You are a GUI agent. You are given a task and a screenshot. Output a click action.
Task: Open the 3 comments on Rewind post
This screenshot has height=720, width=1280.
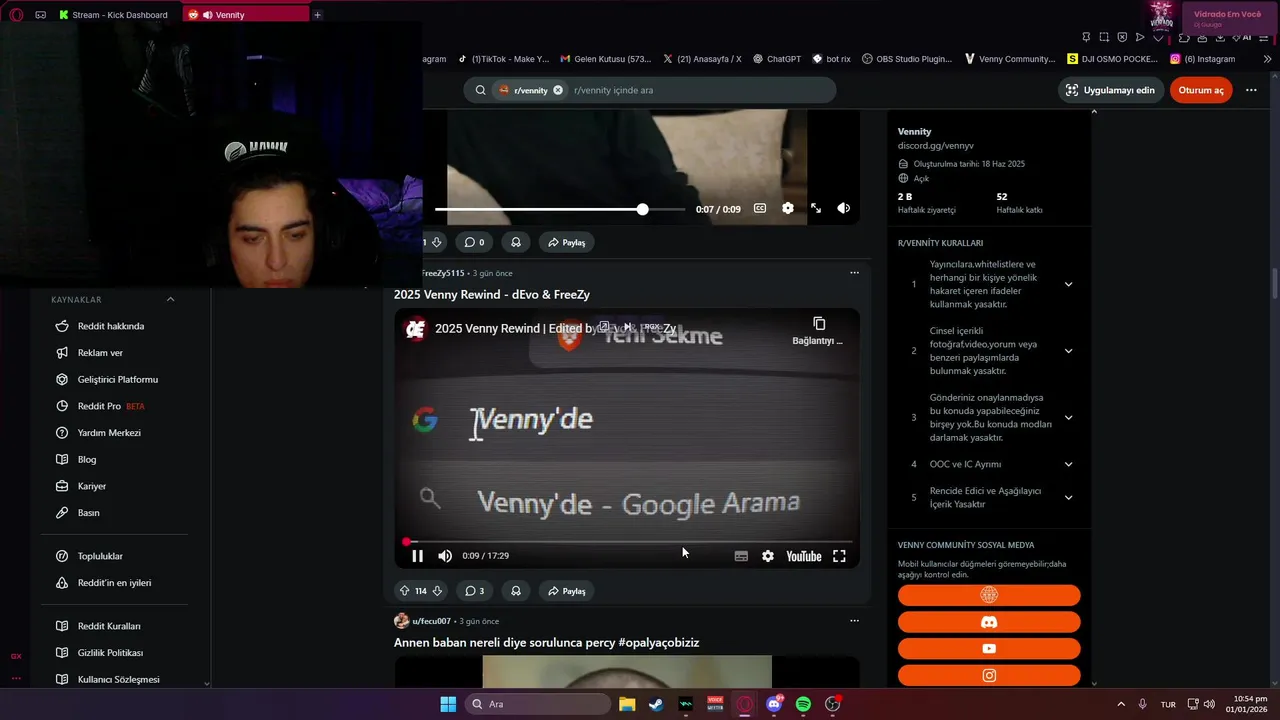475,591
